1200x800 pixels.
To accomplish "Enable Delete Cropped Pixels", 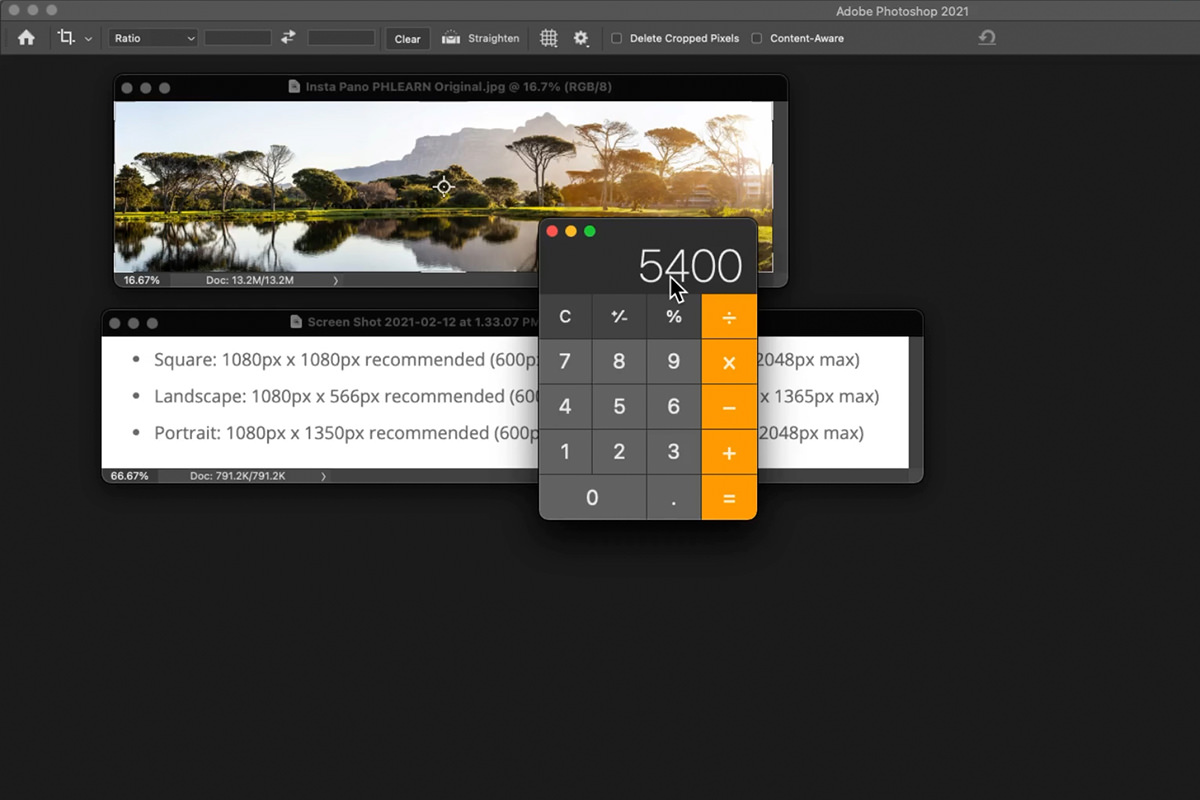I will click(617, 38).
